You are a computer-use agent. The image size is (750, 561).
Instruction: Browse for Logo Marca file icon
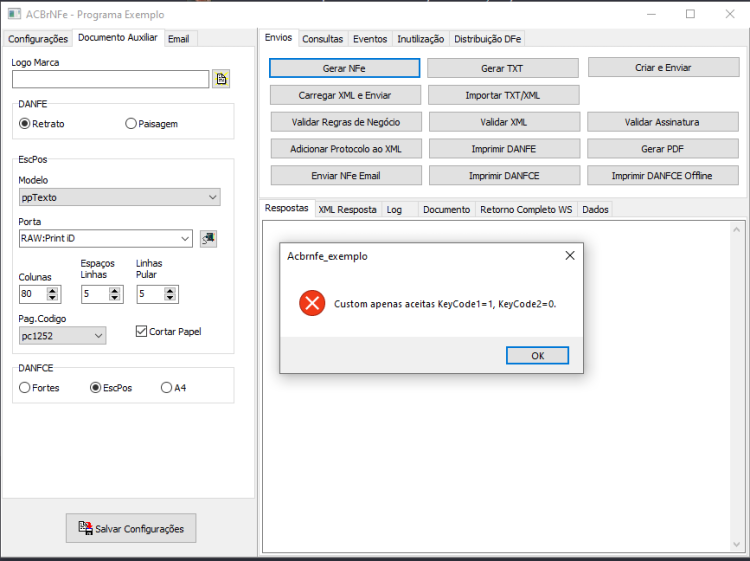click(221, 79)
